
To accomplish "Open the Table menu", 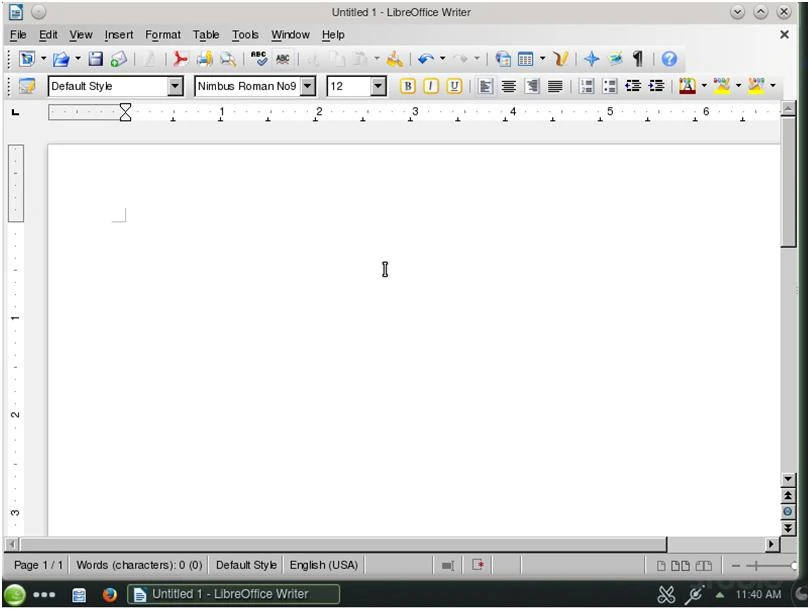I will tap(206, 34).
